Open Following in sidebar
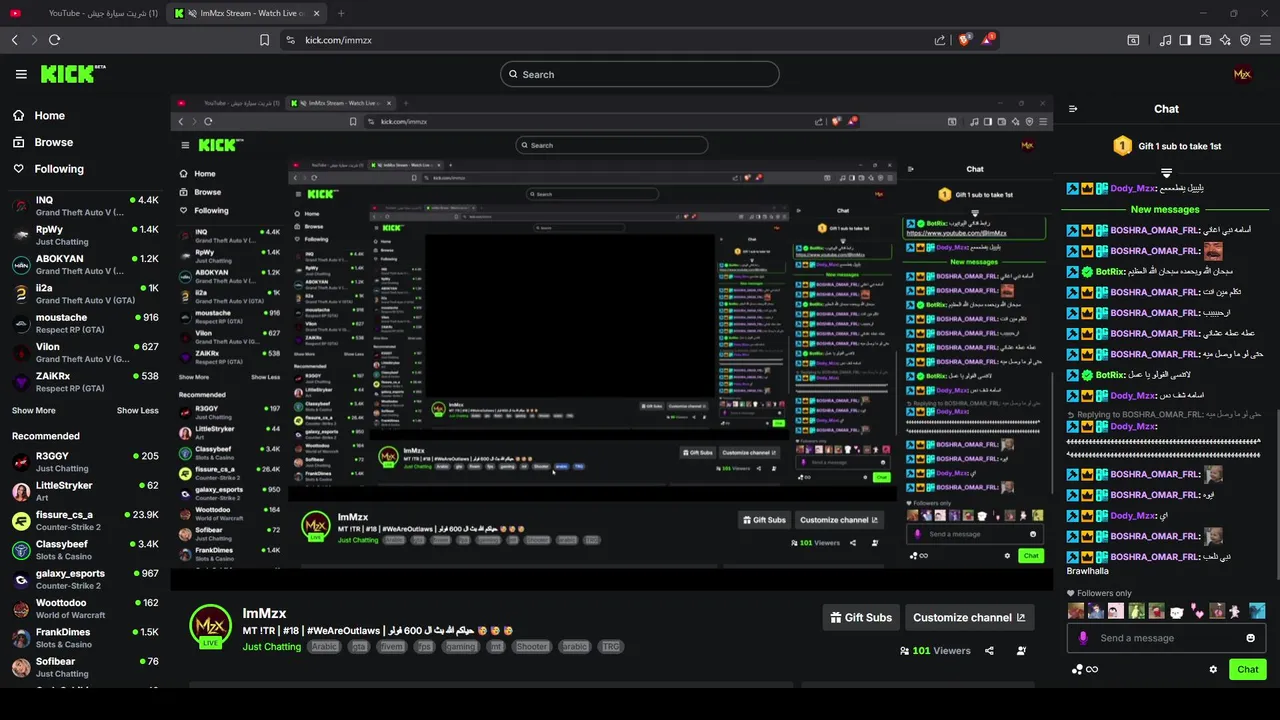Viewport: 1280px width, 720px height. click(48, 169)
